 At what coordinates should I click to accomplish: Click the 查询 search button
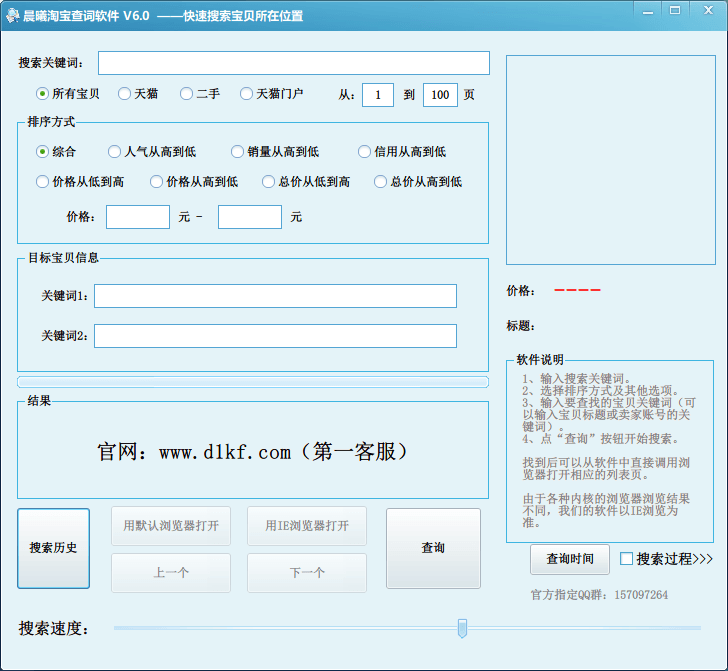click(x=433, y=548)
